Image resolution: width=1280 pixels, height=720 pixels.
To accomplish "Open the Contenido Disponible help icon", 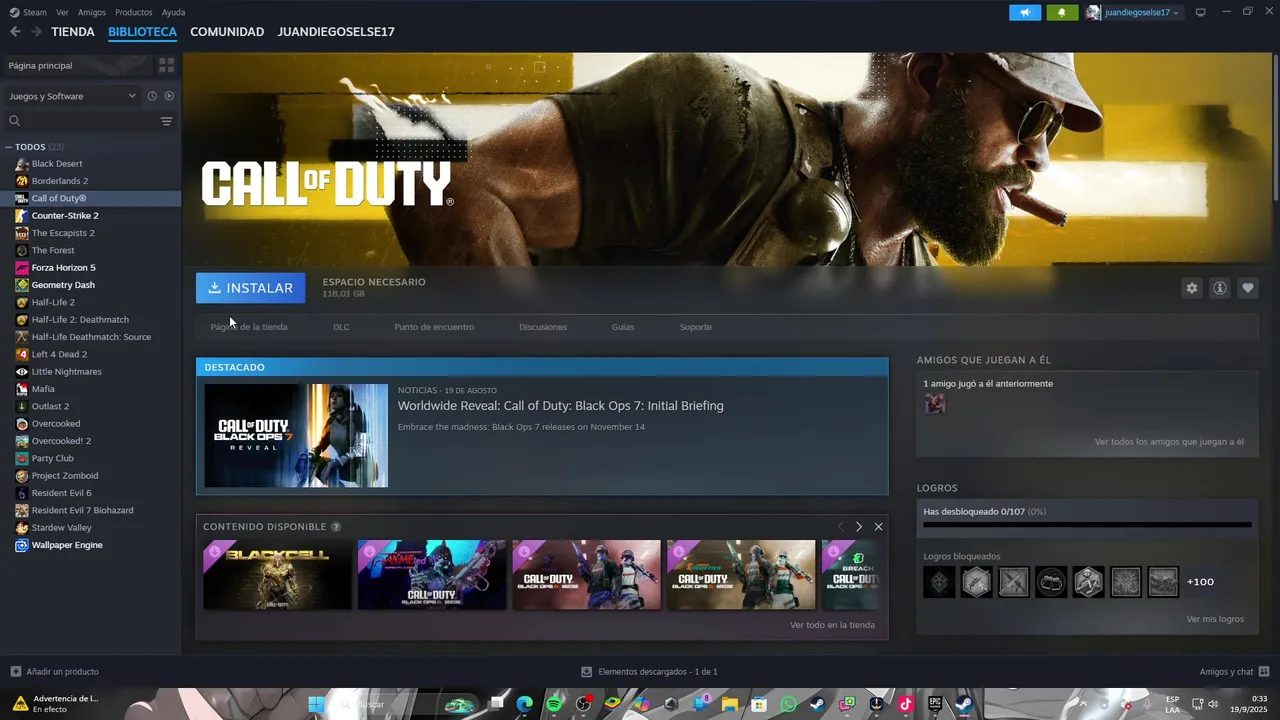I will pos(336,527).
